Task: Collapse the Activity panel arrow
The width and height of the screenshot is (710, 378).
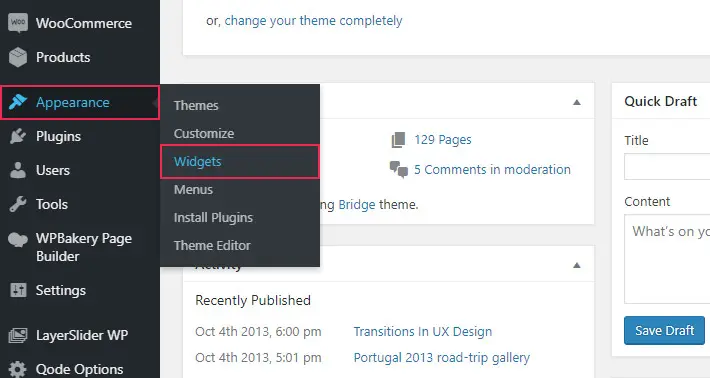Action: pyautogui.click(x=577, y=265)
